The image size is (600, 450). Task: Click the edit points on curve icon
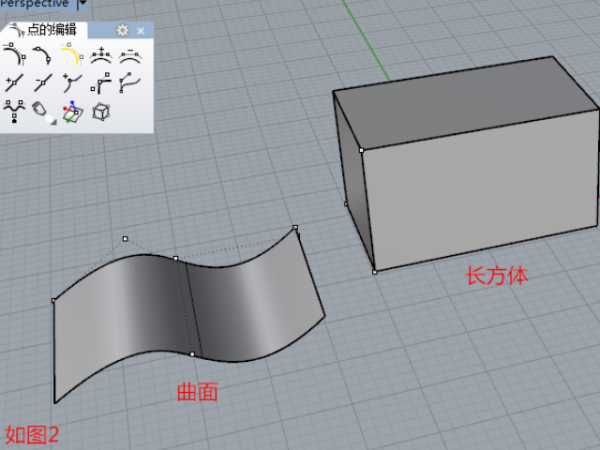[x=42, y=54]
